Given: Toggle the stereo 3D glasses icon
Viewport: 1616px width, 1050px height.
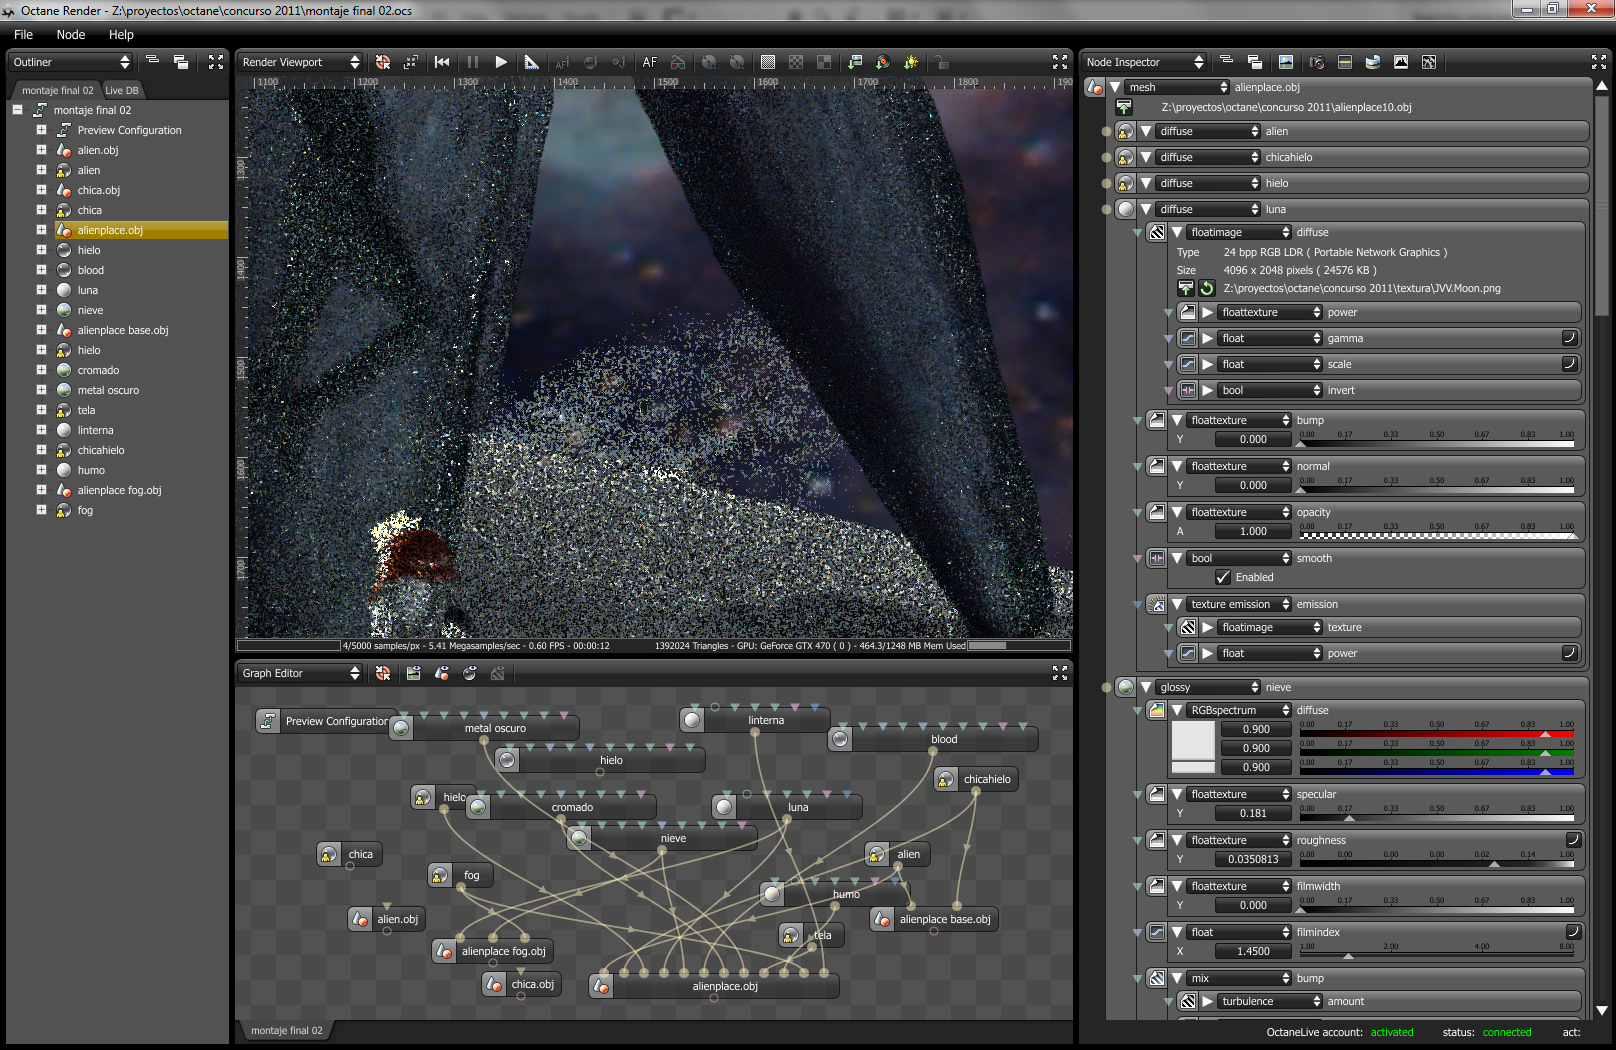Looking at the screenshot, I should 678,62.
